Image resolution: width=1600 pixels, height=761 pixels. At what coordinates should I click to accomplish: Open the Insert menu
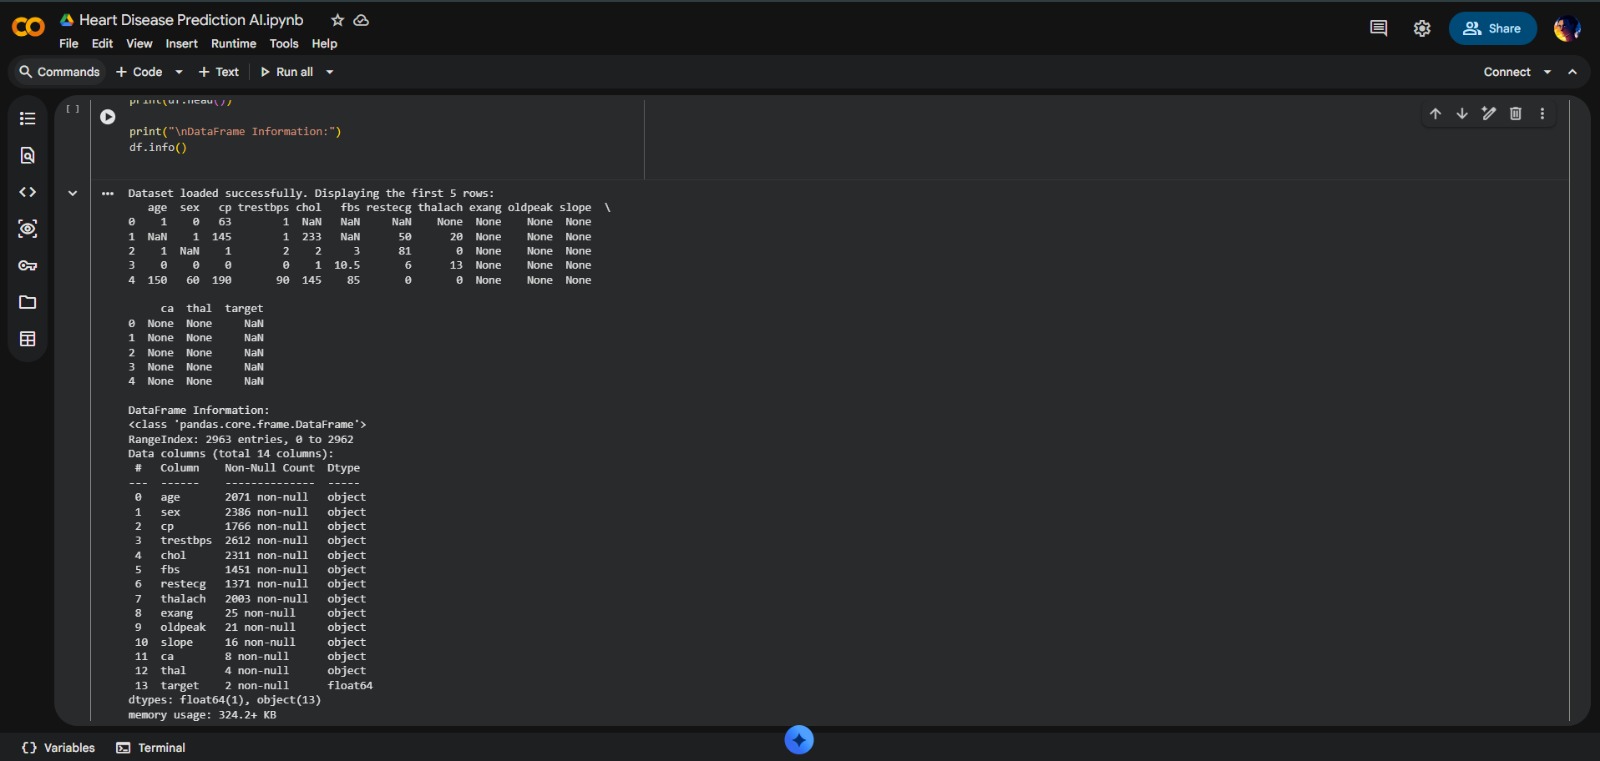tap(181, 44)
